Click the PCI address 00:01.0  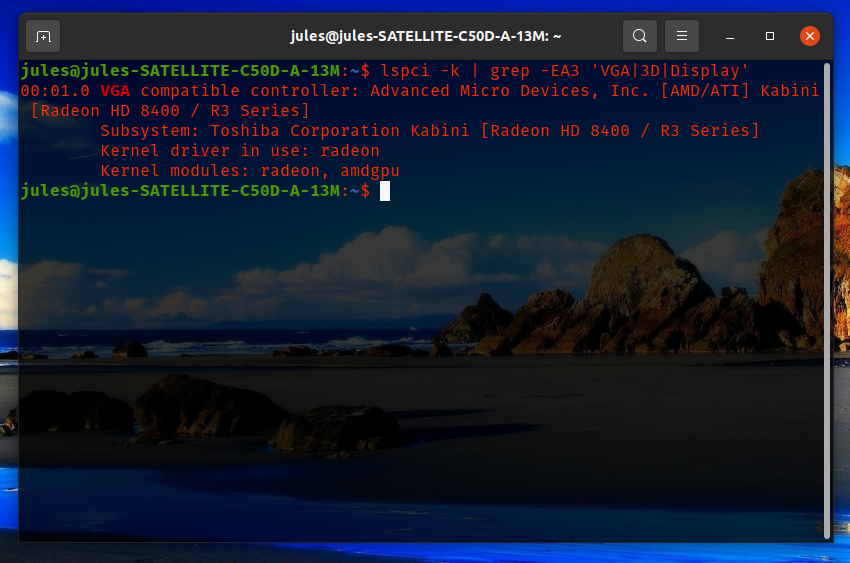coord(55,91)
